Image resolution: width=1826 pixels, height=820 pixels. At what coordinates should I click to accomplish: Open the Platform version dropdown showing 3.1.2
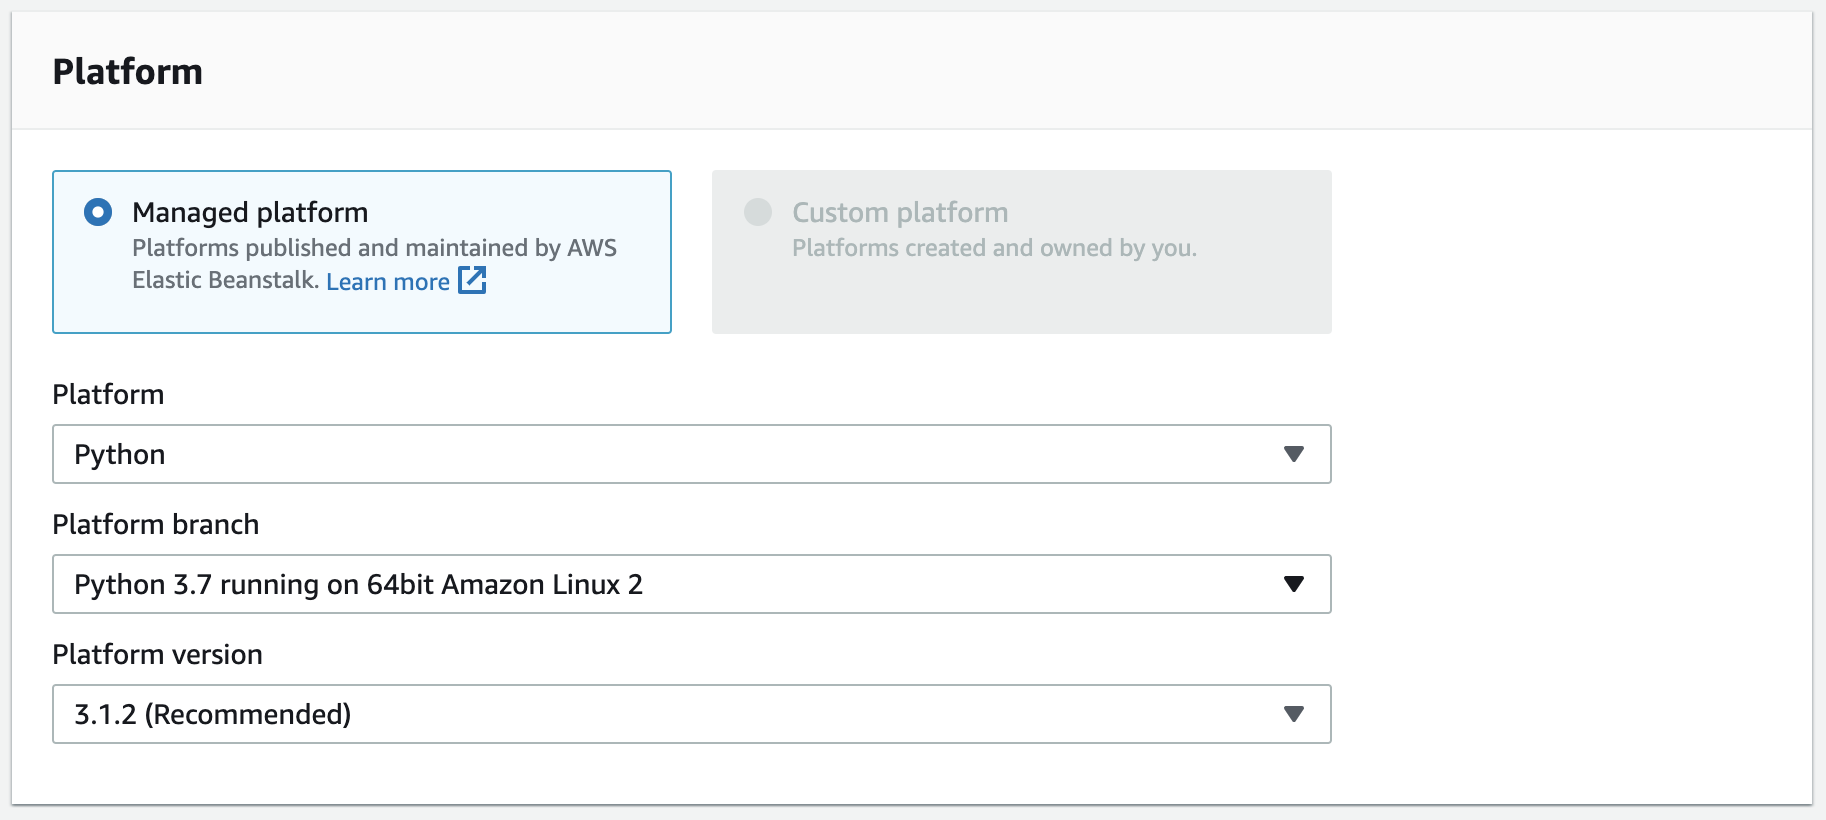[660, 714]
